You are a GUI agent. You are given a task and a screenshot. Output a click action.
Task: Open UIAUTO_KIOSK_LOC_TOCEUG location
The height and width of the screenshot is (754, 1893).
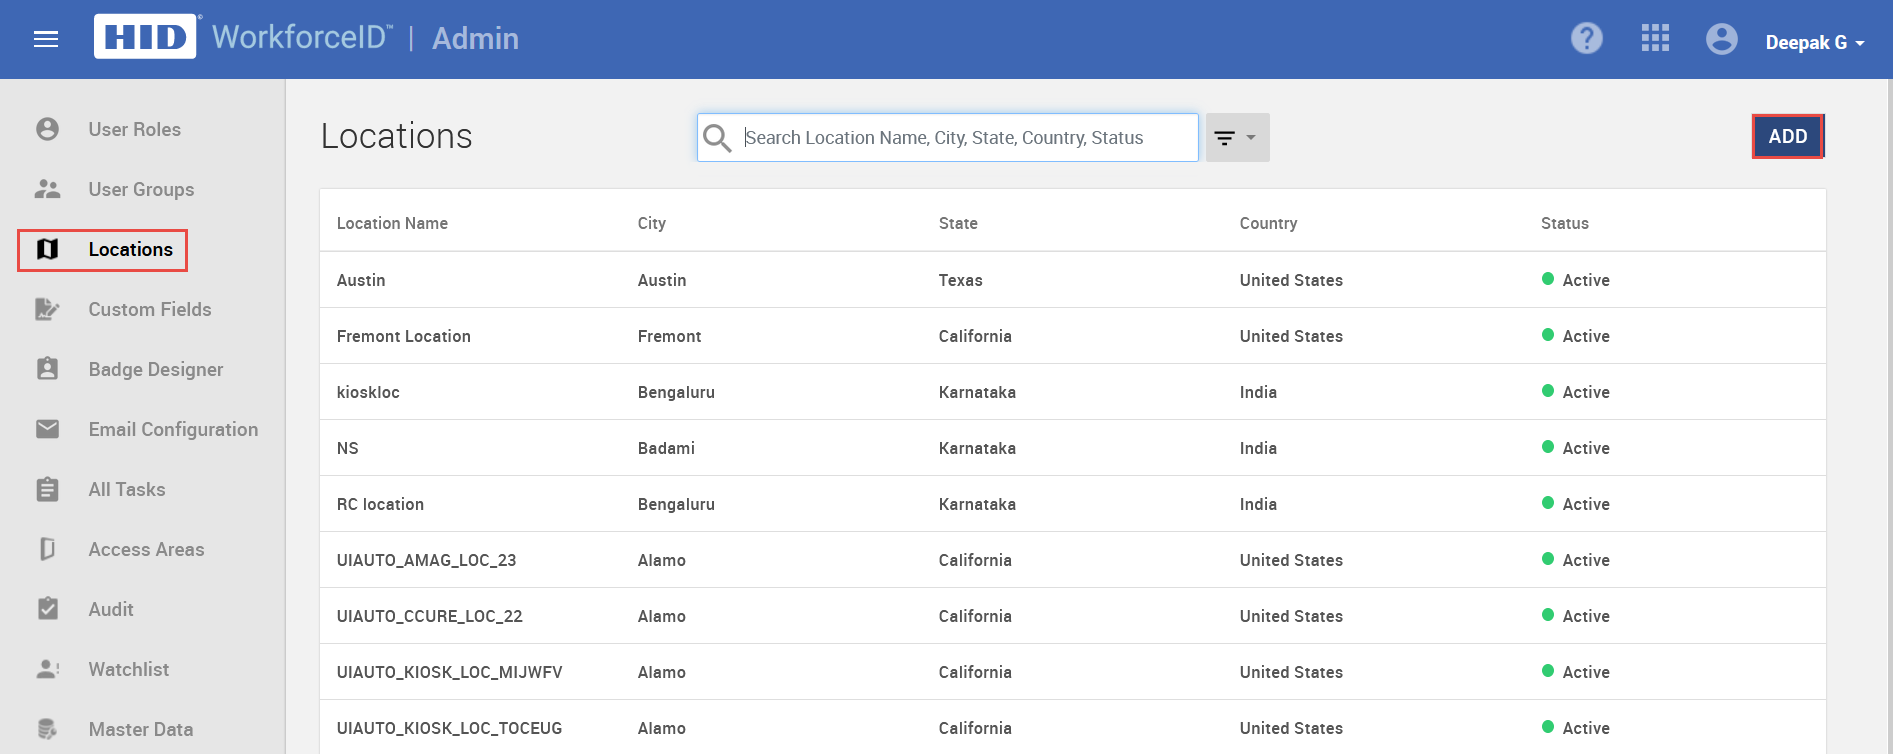point(1072,728)
